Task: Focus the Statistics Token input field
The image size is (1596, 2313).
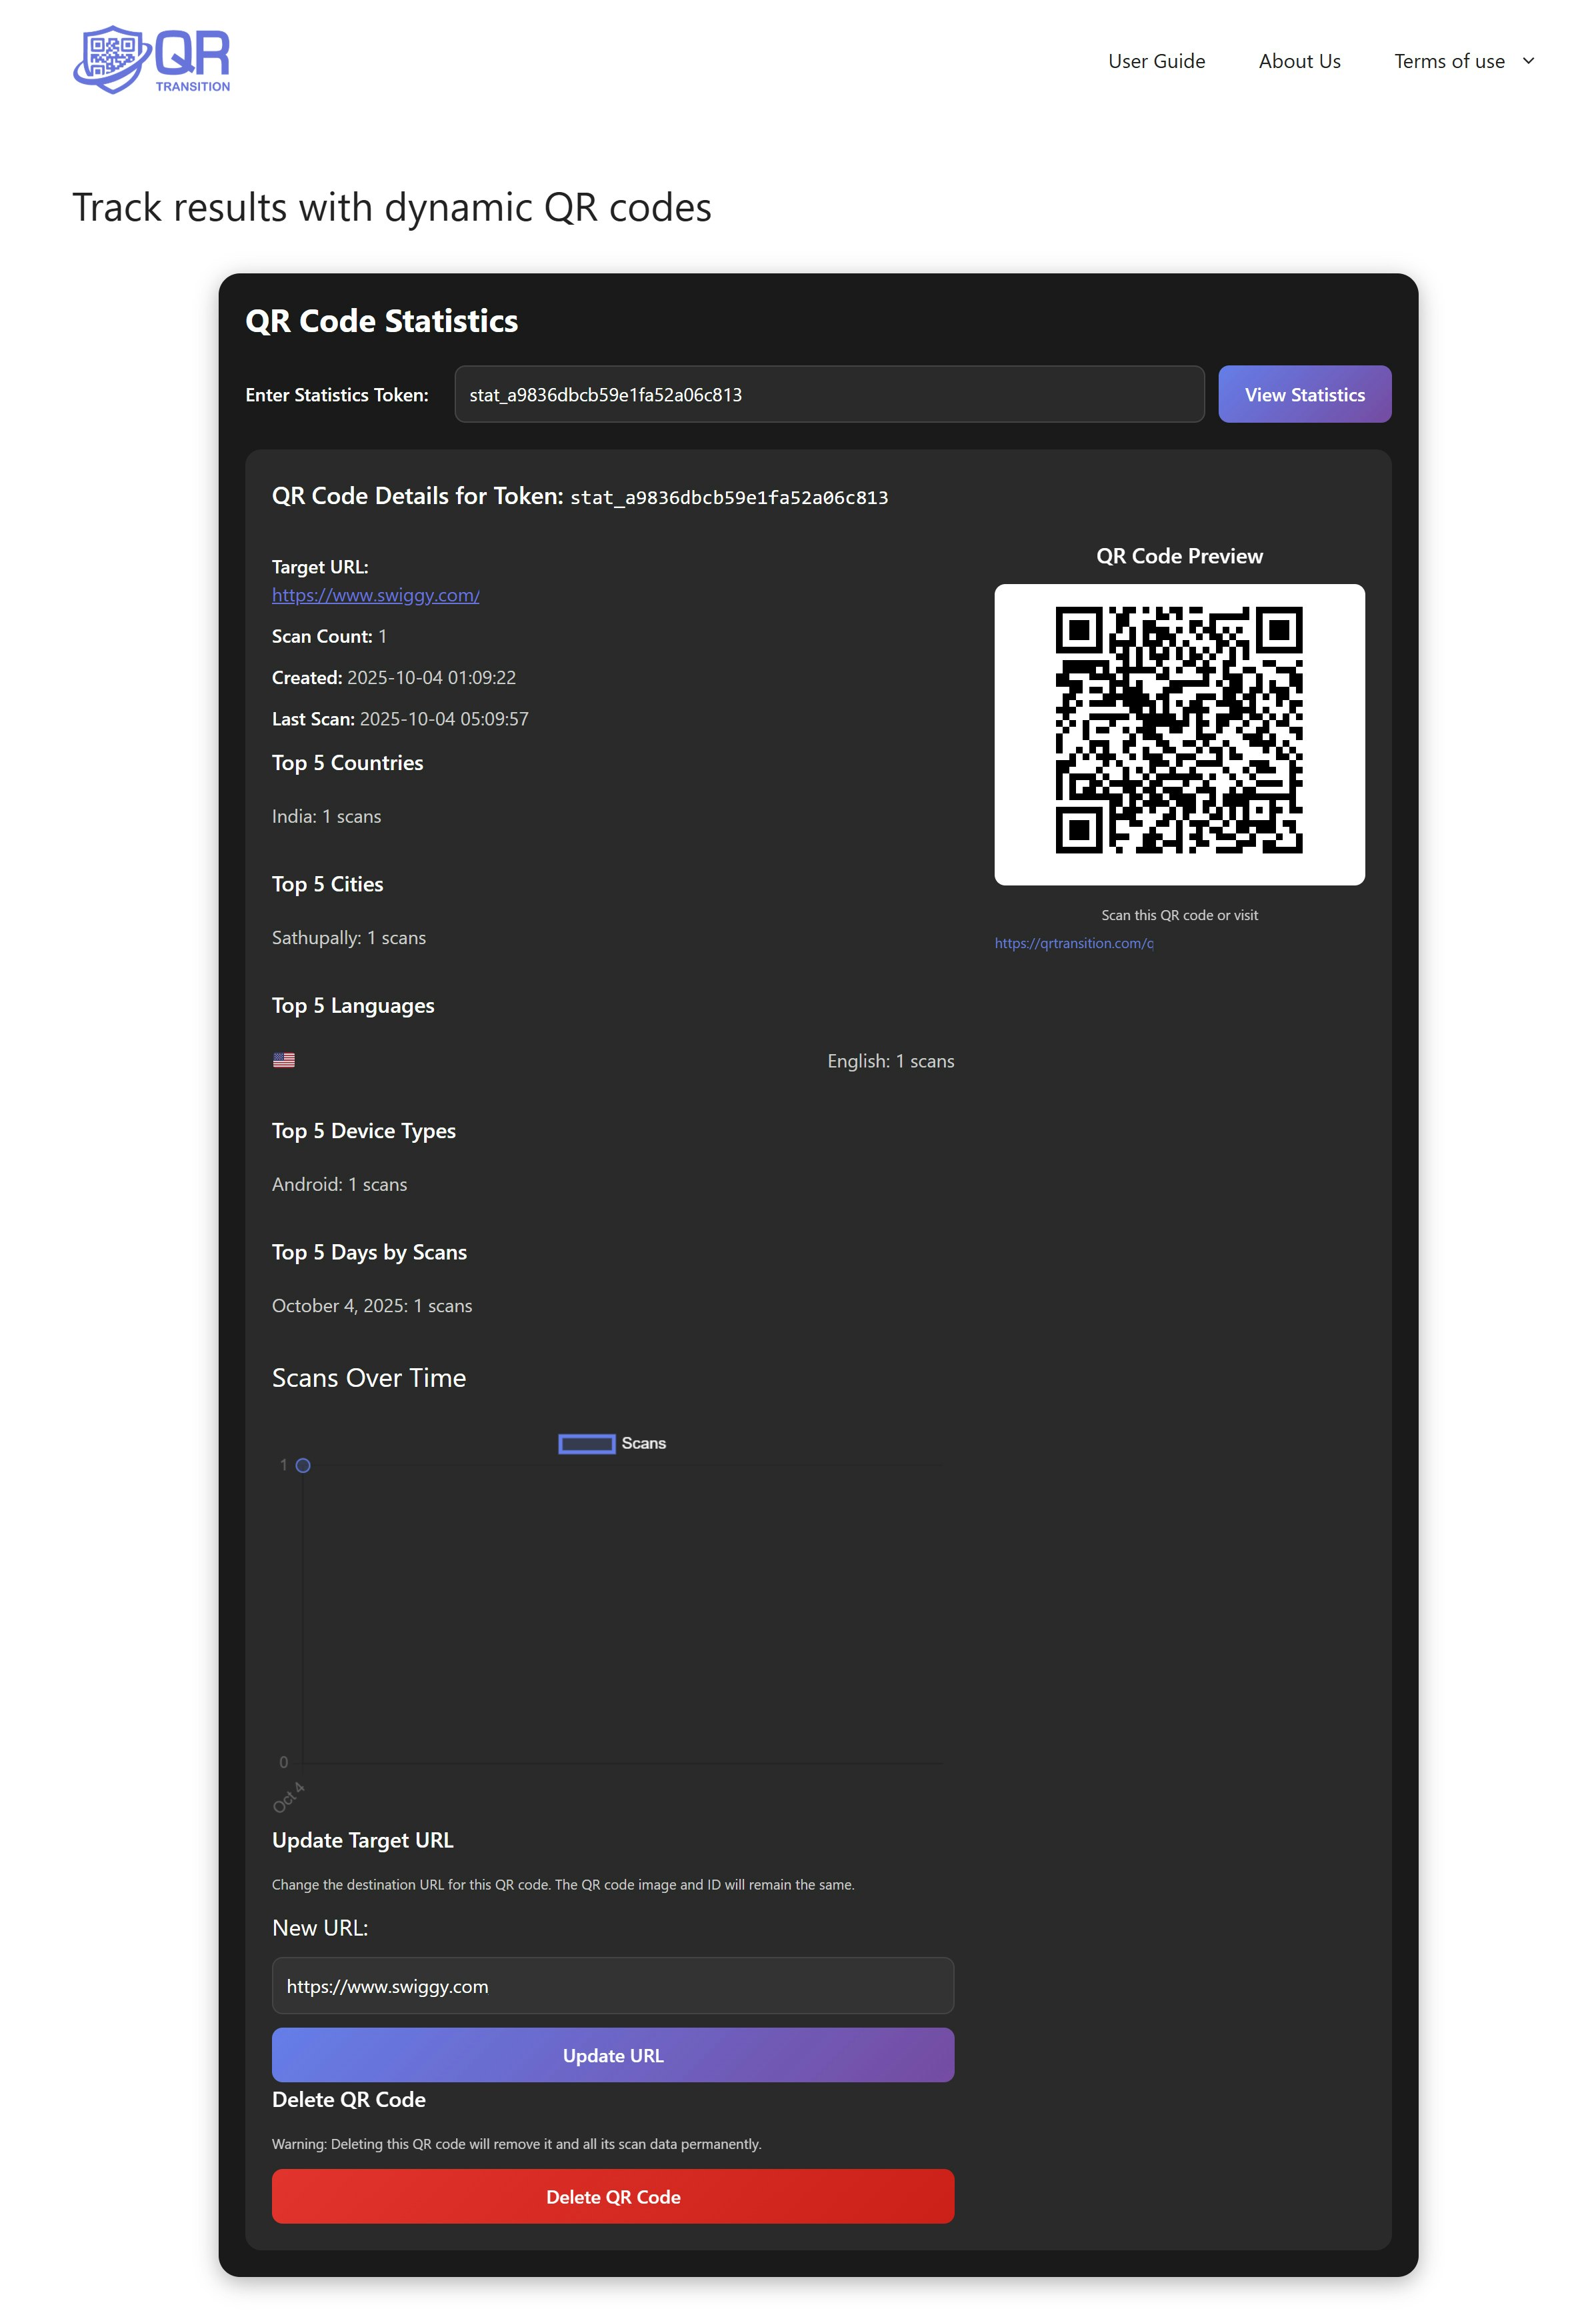Action: (828, 394)
